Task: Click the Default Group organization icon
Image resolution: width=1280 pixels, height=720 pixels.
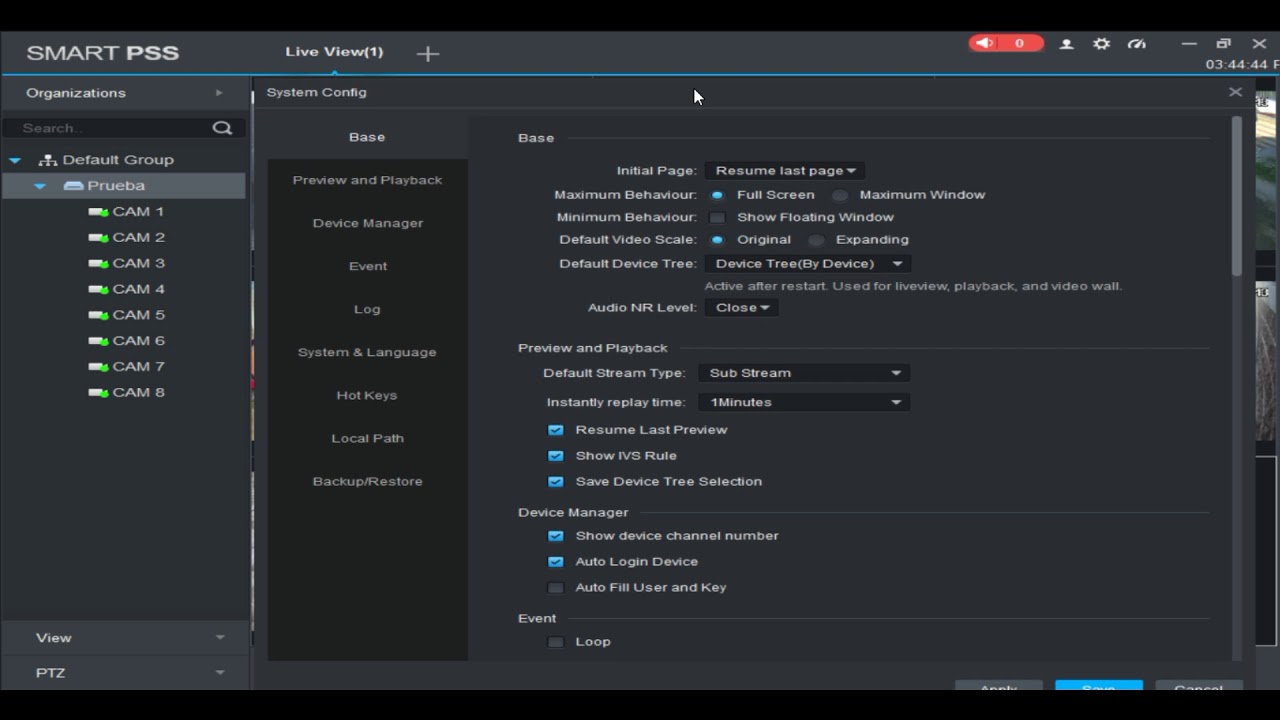Action: pos(47,160)
